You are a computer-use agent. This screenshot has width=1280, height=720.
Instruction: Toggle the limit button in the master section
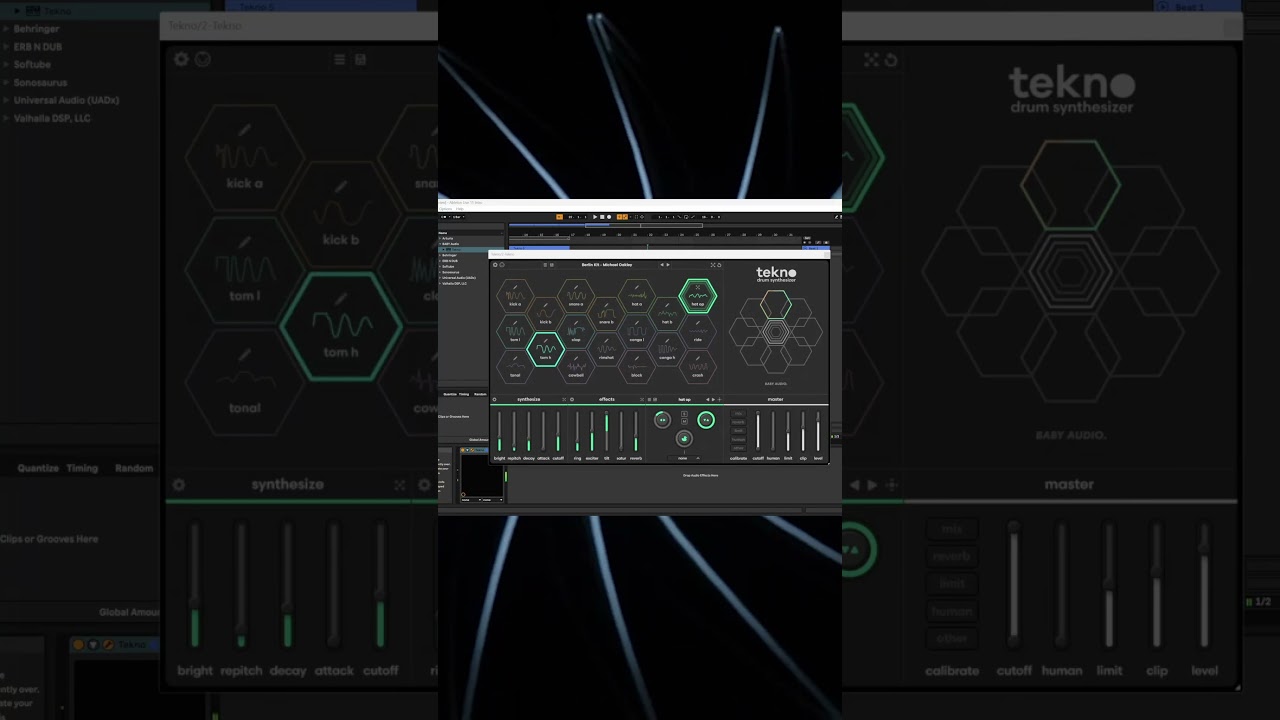coord(739,431)
